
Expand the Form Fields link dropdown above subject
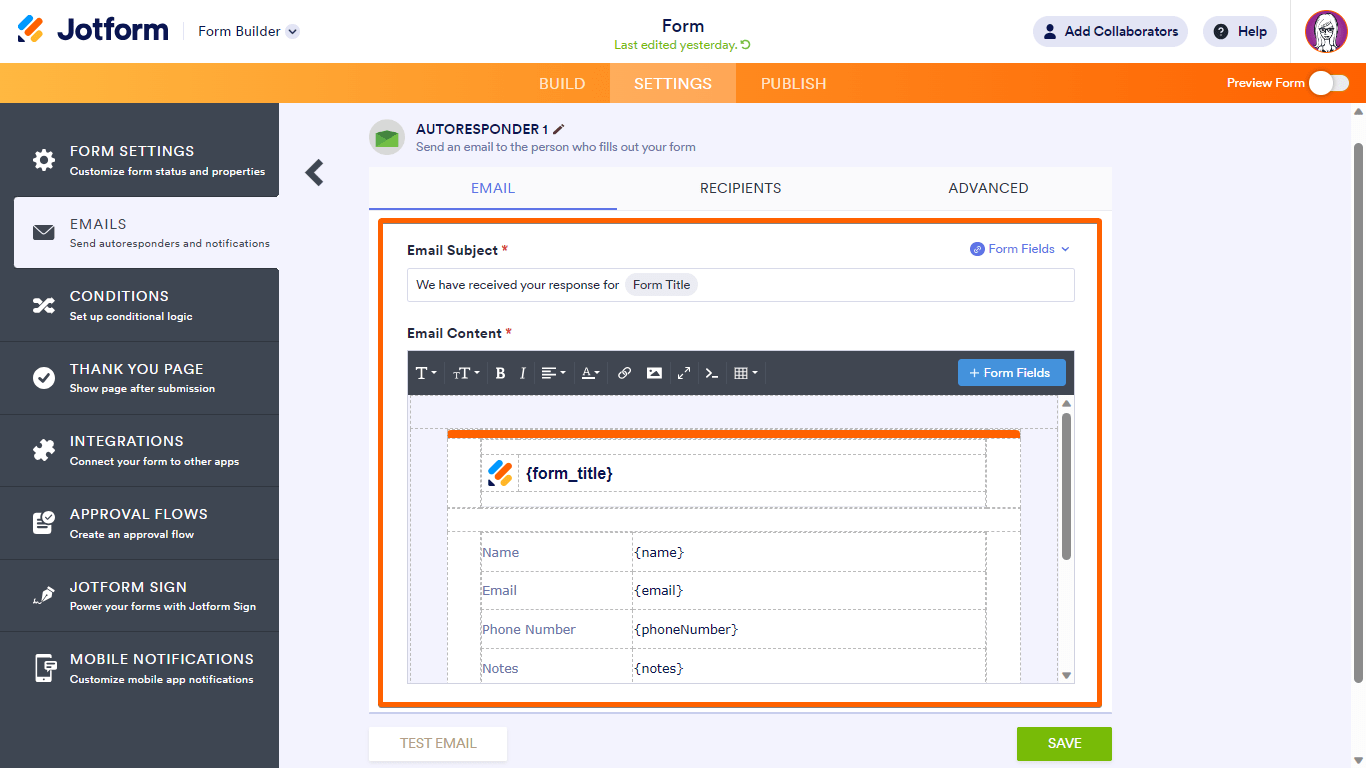coord(1020,249)
